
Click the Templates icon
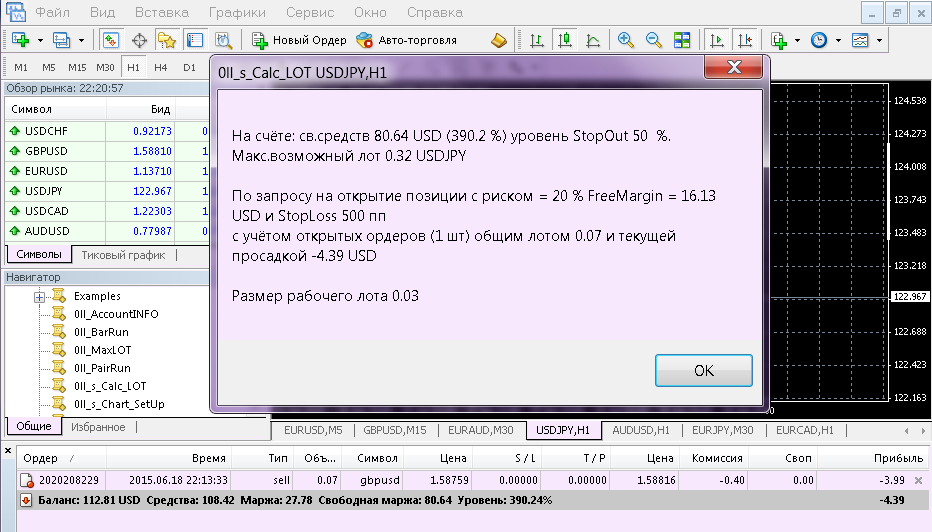860,40
